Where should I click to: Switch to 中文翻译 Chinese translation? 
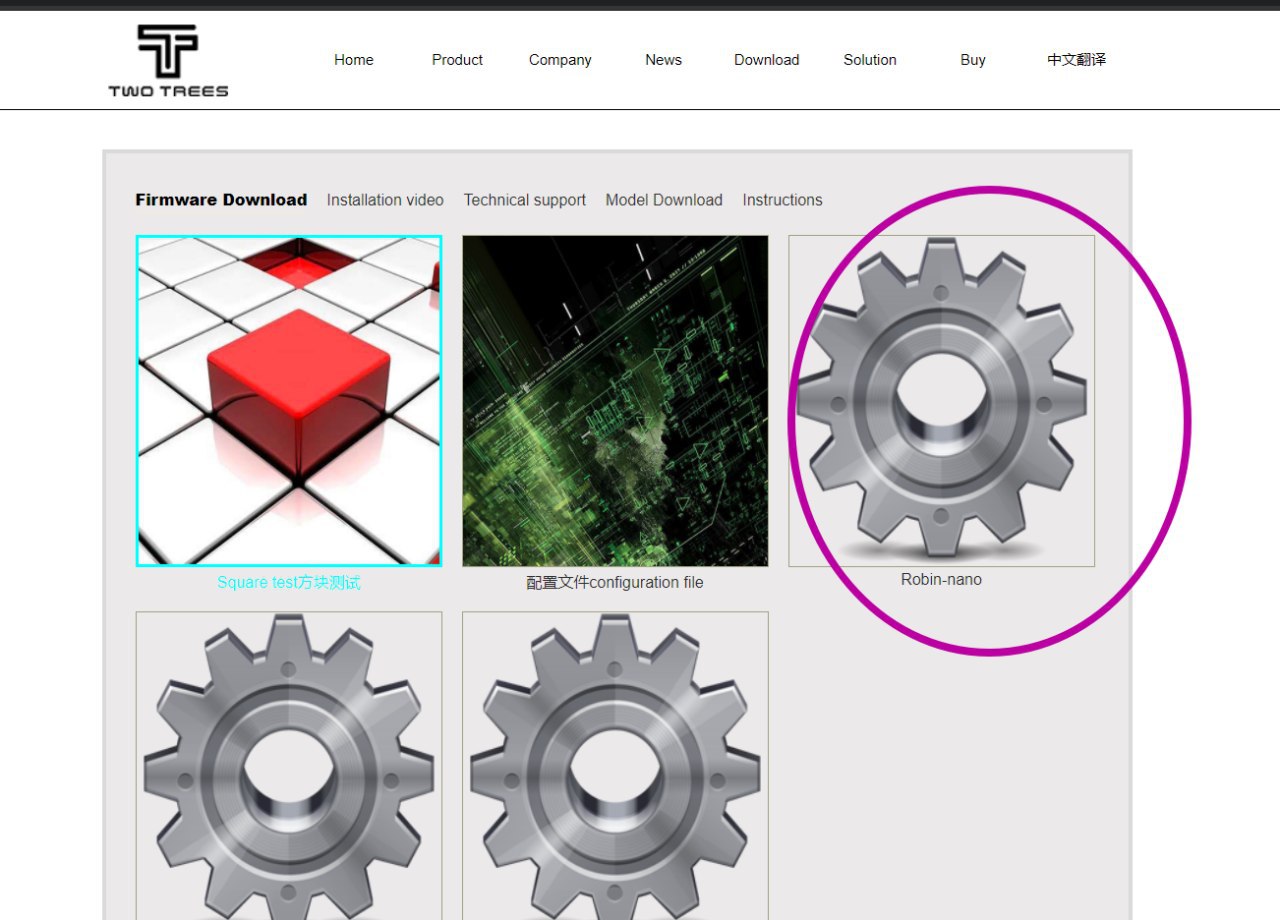pos(1076,60)
